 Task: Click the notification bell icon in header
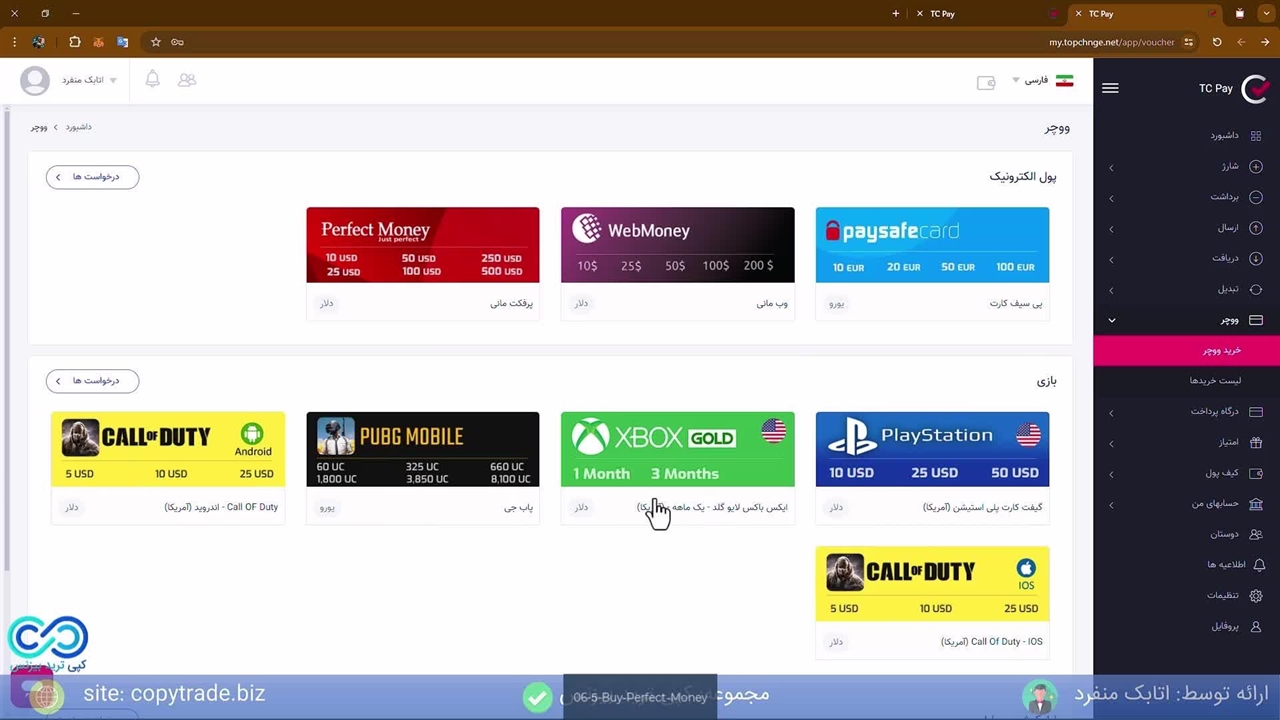[x=152, y=79]
